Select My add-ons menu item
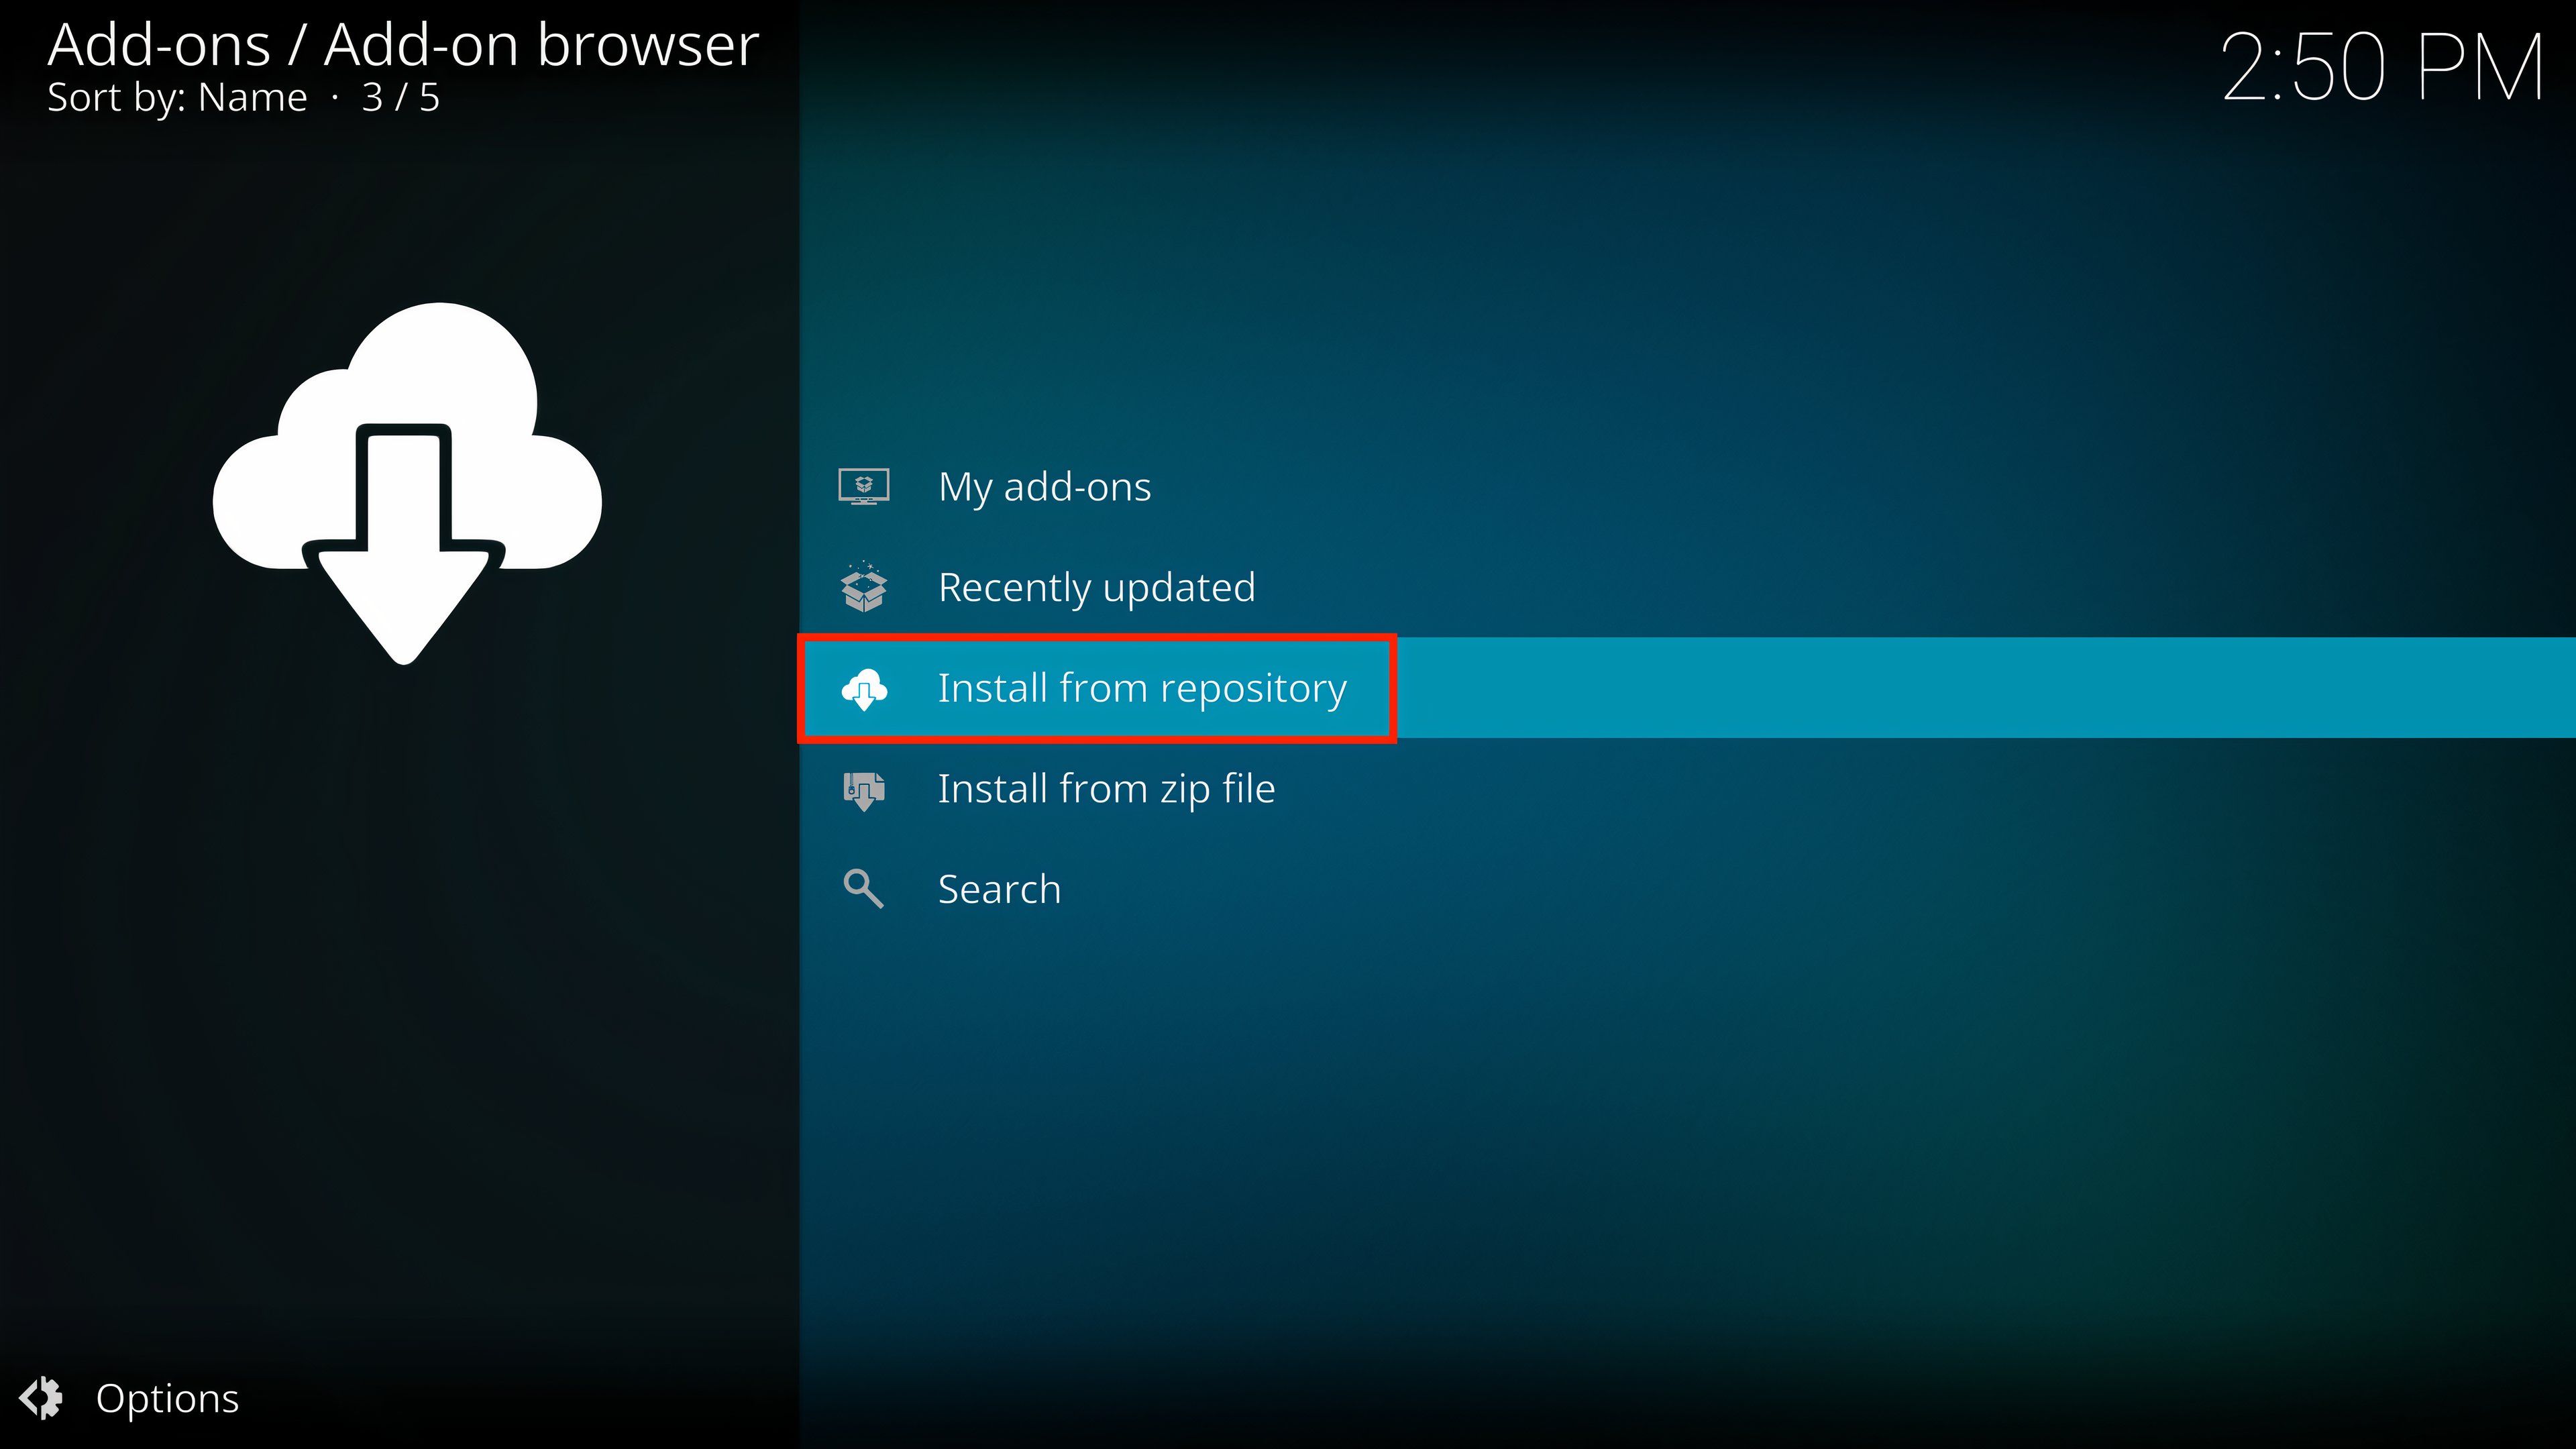The image size is (2576, 1449). pos(1047,485)
